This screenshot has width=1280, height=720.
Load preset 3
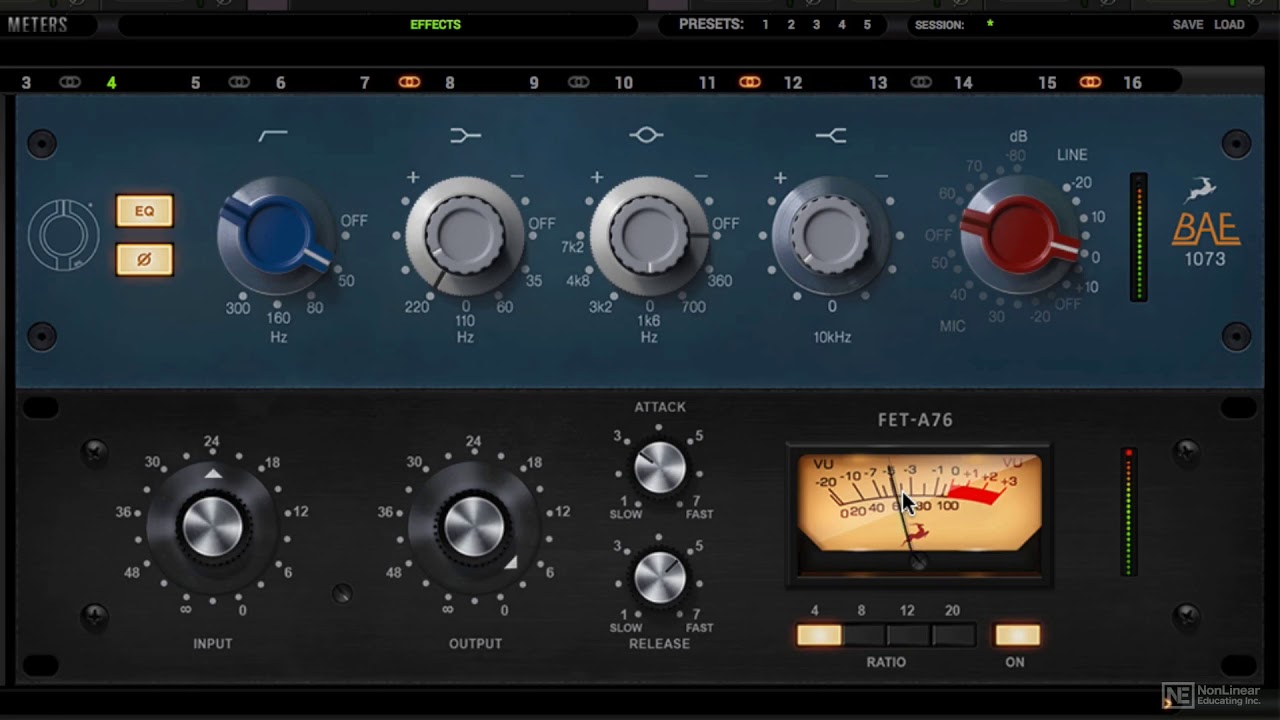pyautogui.click(x=816, y=25)
